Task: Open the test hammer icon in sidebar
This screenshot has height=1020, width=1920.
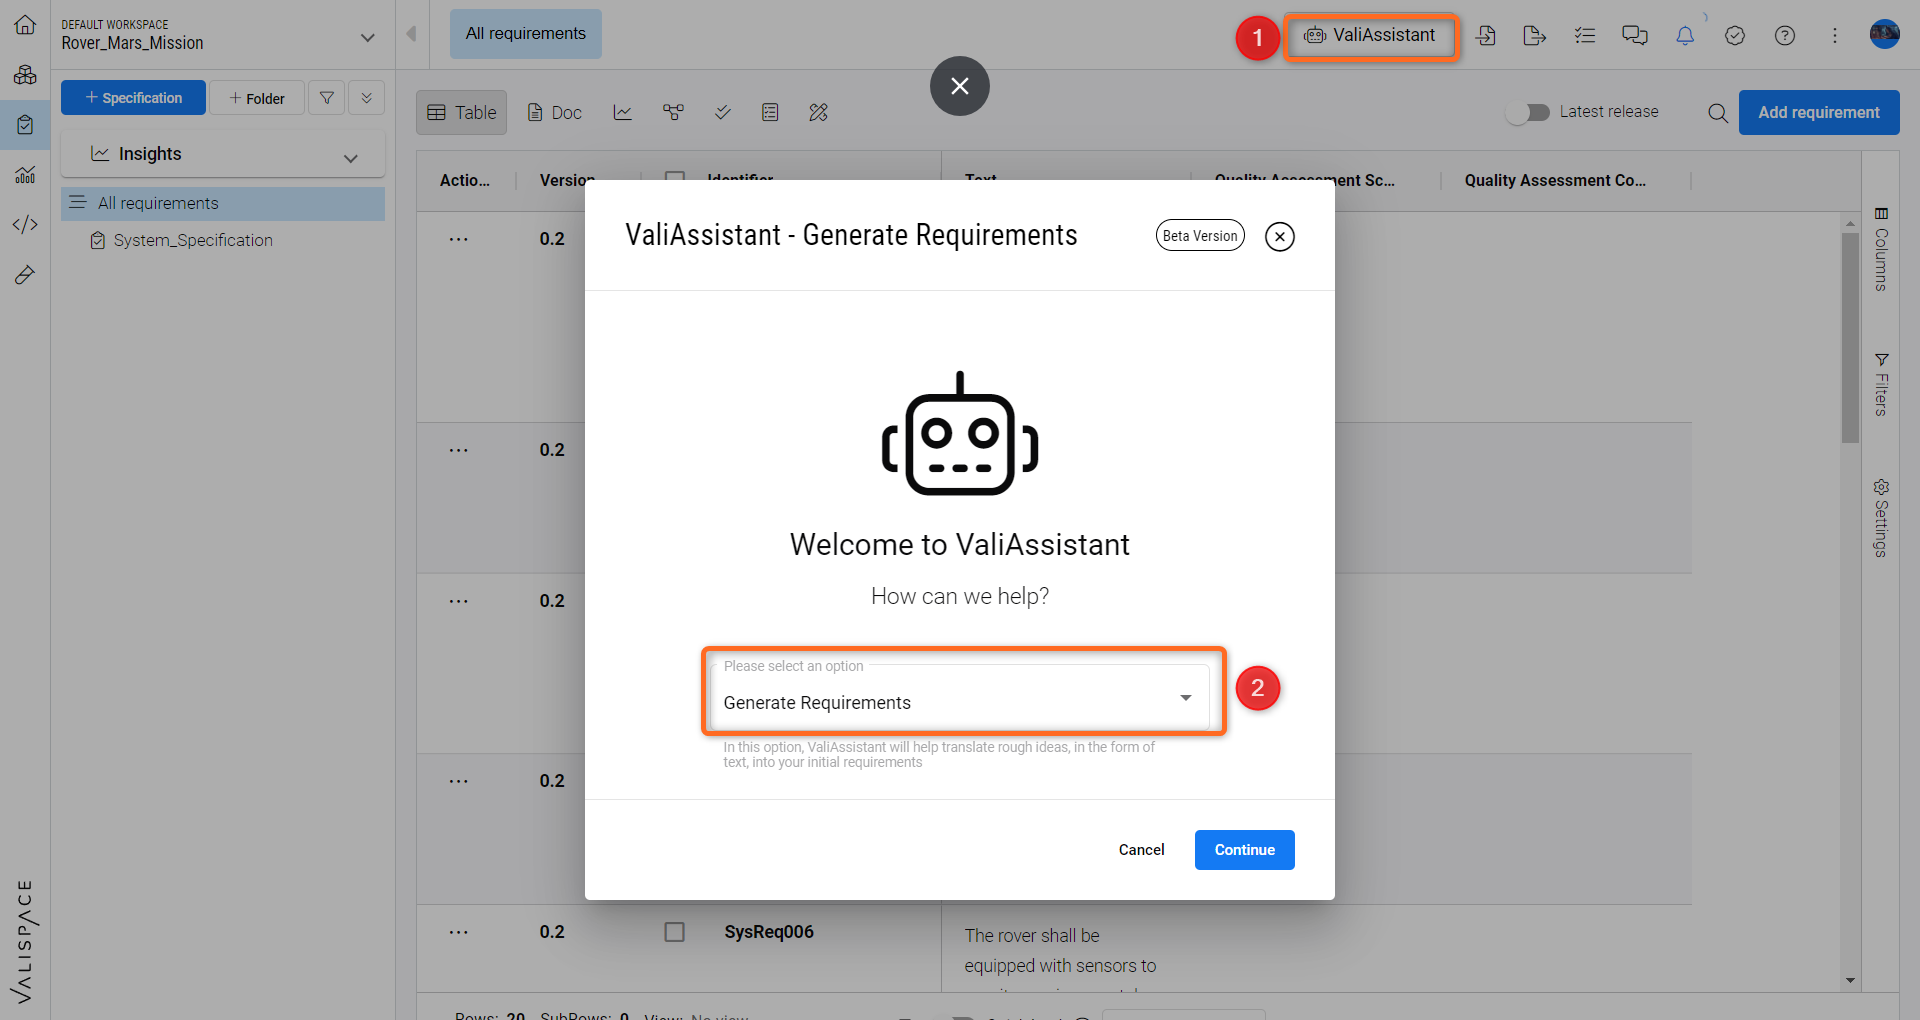Action: point(25,275)
